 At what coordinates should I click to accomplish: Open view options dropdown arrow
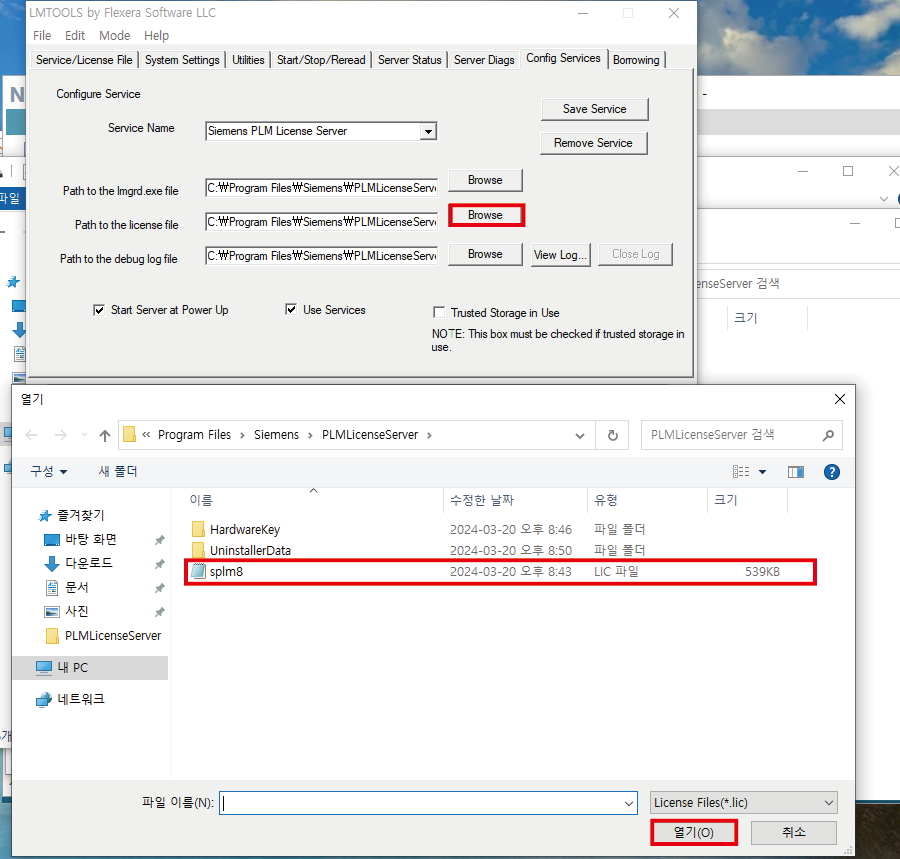click(762, 472)
